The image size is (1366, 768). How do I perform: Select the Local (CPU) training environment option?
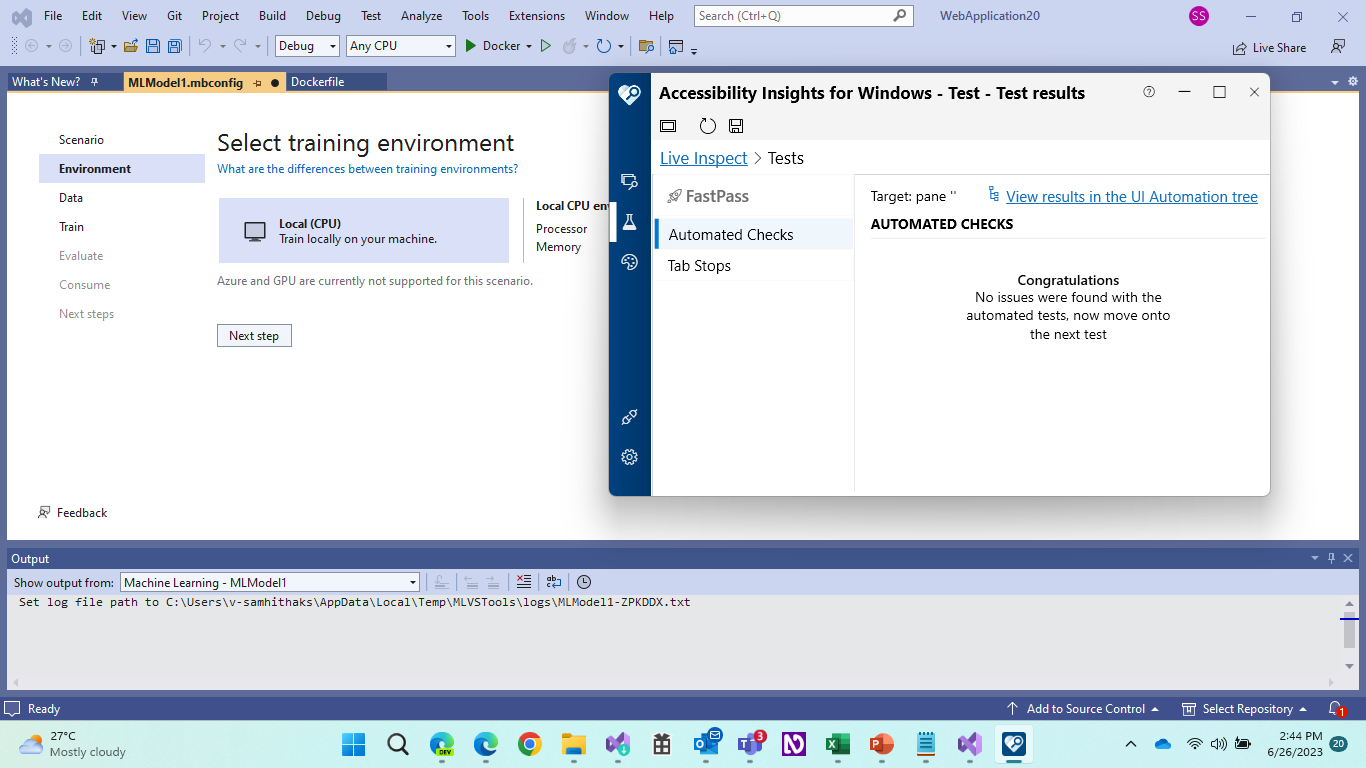(364, 230)
